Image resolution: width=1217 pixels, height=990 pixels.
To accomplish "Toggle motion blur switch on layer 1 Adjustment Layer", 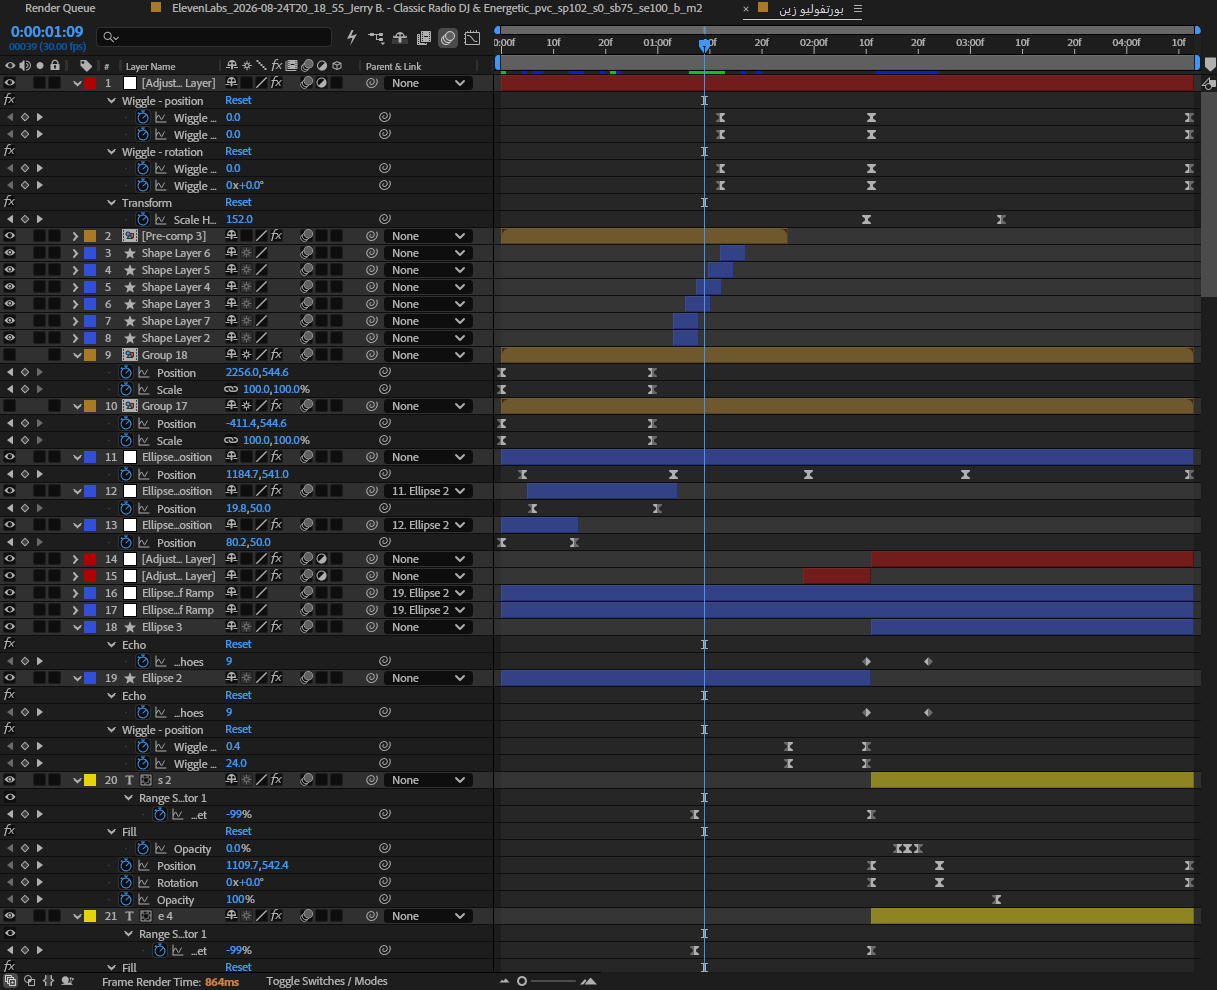I will [308, 83].
